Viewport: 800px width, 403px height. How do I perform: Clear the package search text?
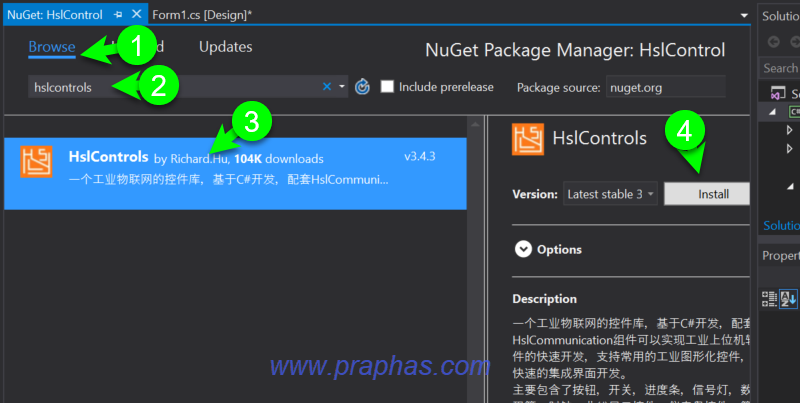pyautogui.click(x=327, y=87)
